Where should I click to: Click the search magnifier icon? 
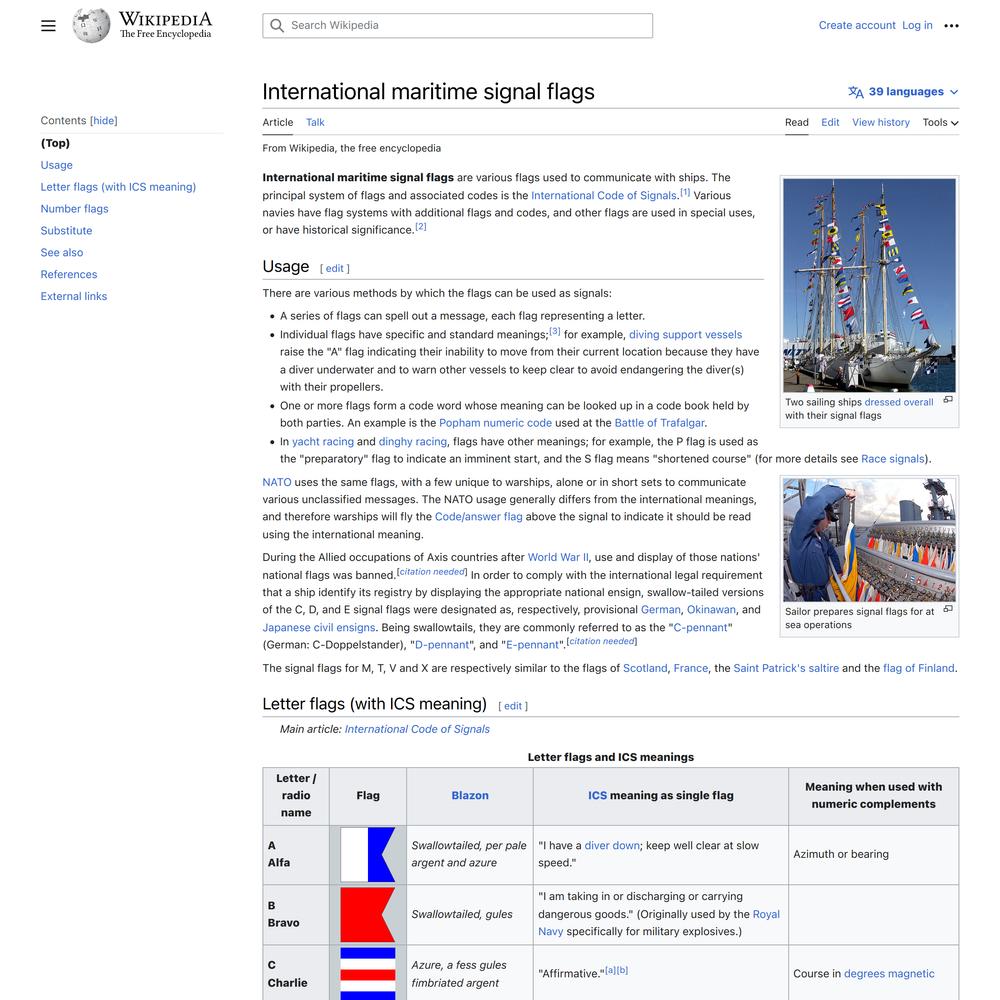pyautogui.click(x=277, y=26)
